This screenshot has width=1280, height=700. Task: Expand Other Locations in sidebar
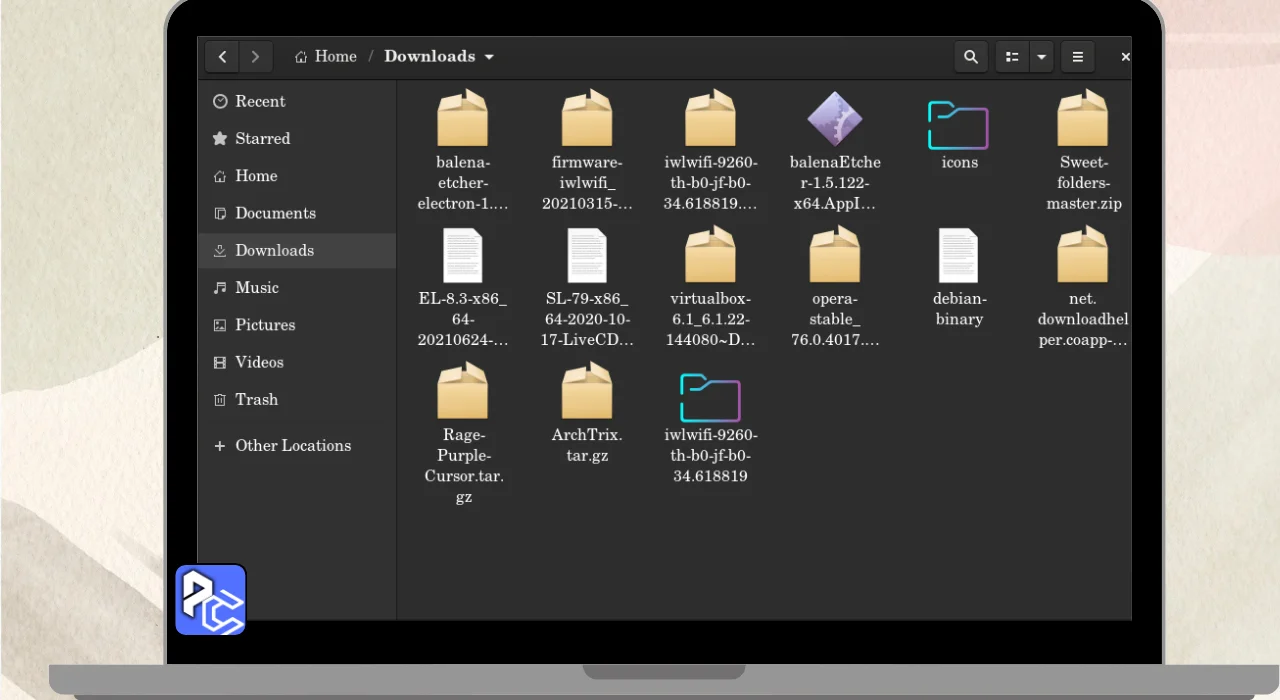tap(292, 446)
